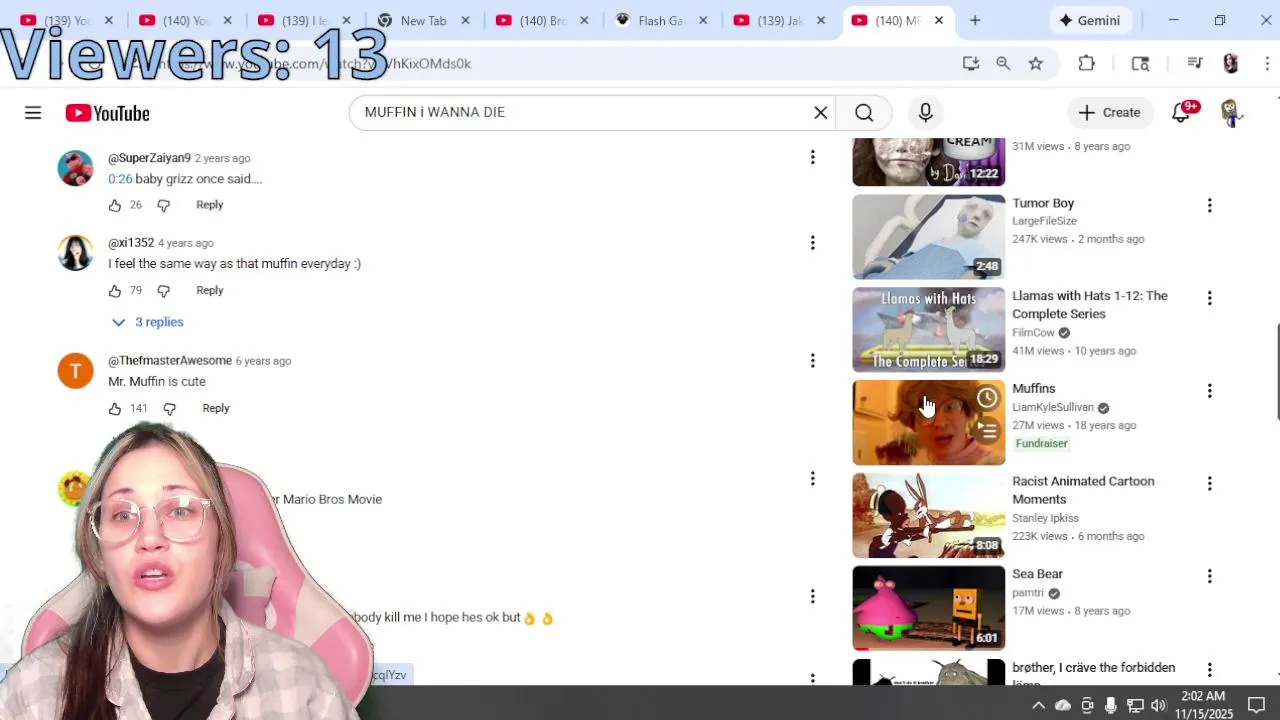Open options for @SuperZaiyan9 comment
Image resolution: width=1280 pixels, height=720 pixels.
point(812,157)
